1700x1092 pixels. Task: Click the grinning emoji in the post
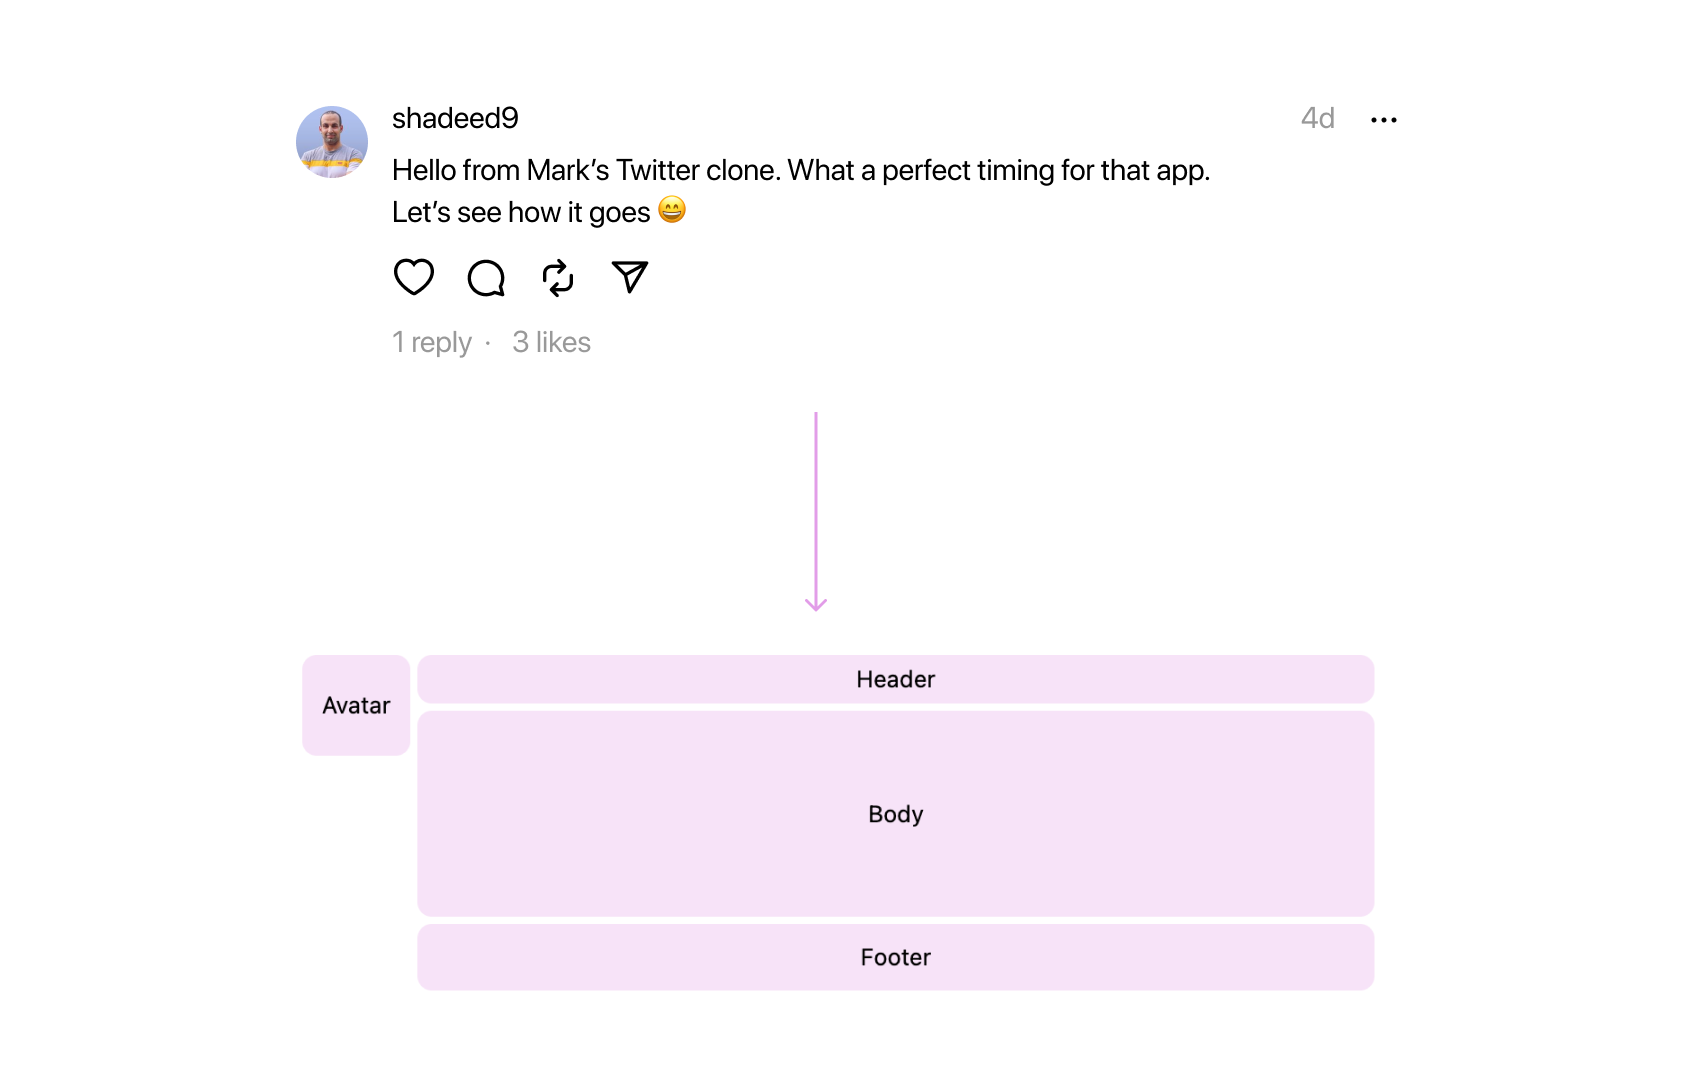pos(672,210)
